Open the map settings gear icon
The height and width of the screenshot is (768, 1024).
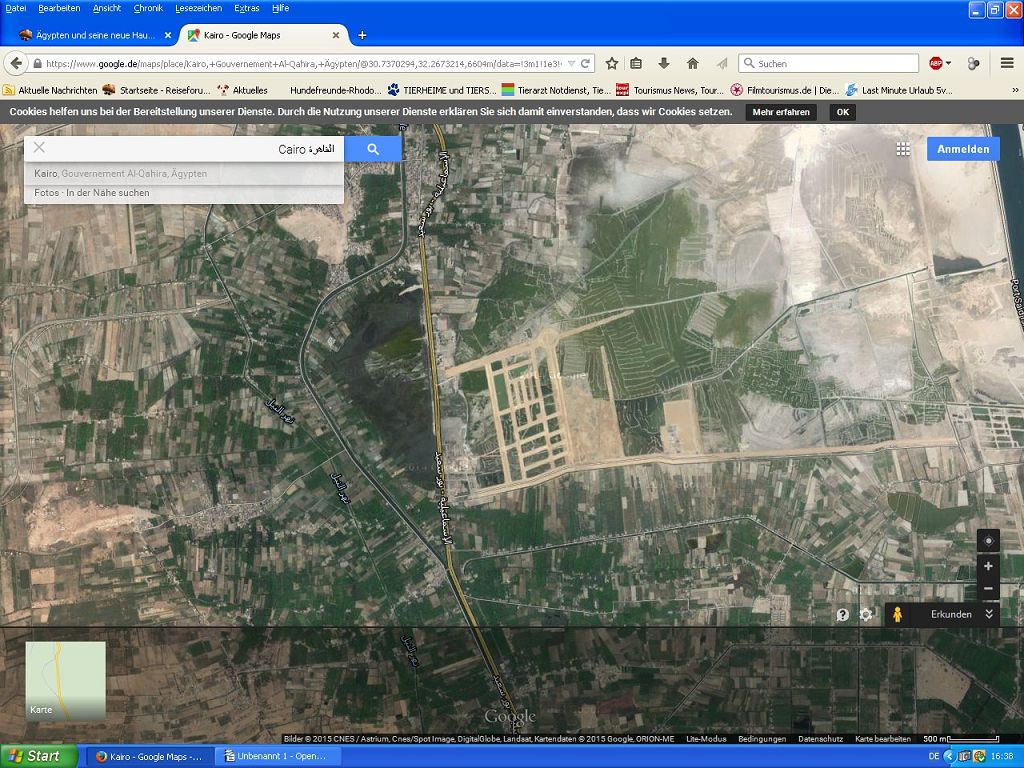pyautogui.click(x=866, y=615)
